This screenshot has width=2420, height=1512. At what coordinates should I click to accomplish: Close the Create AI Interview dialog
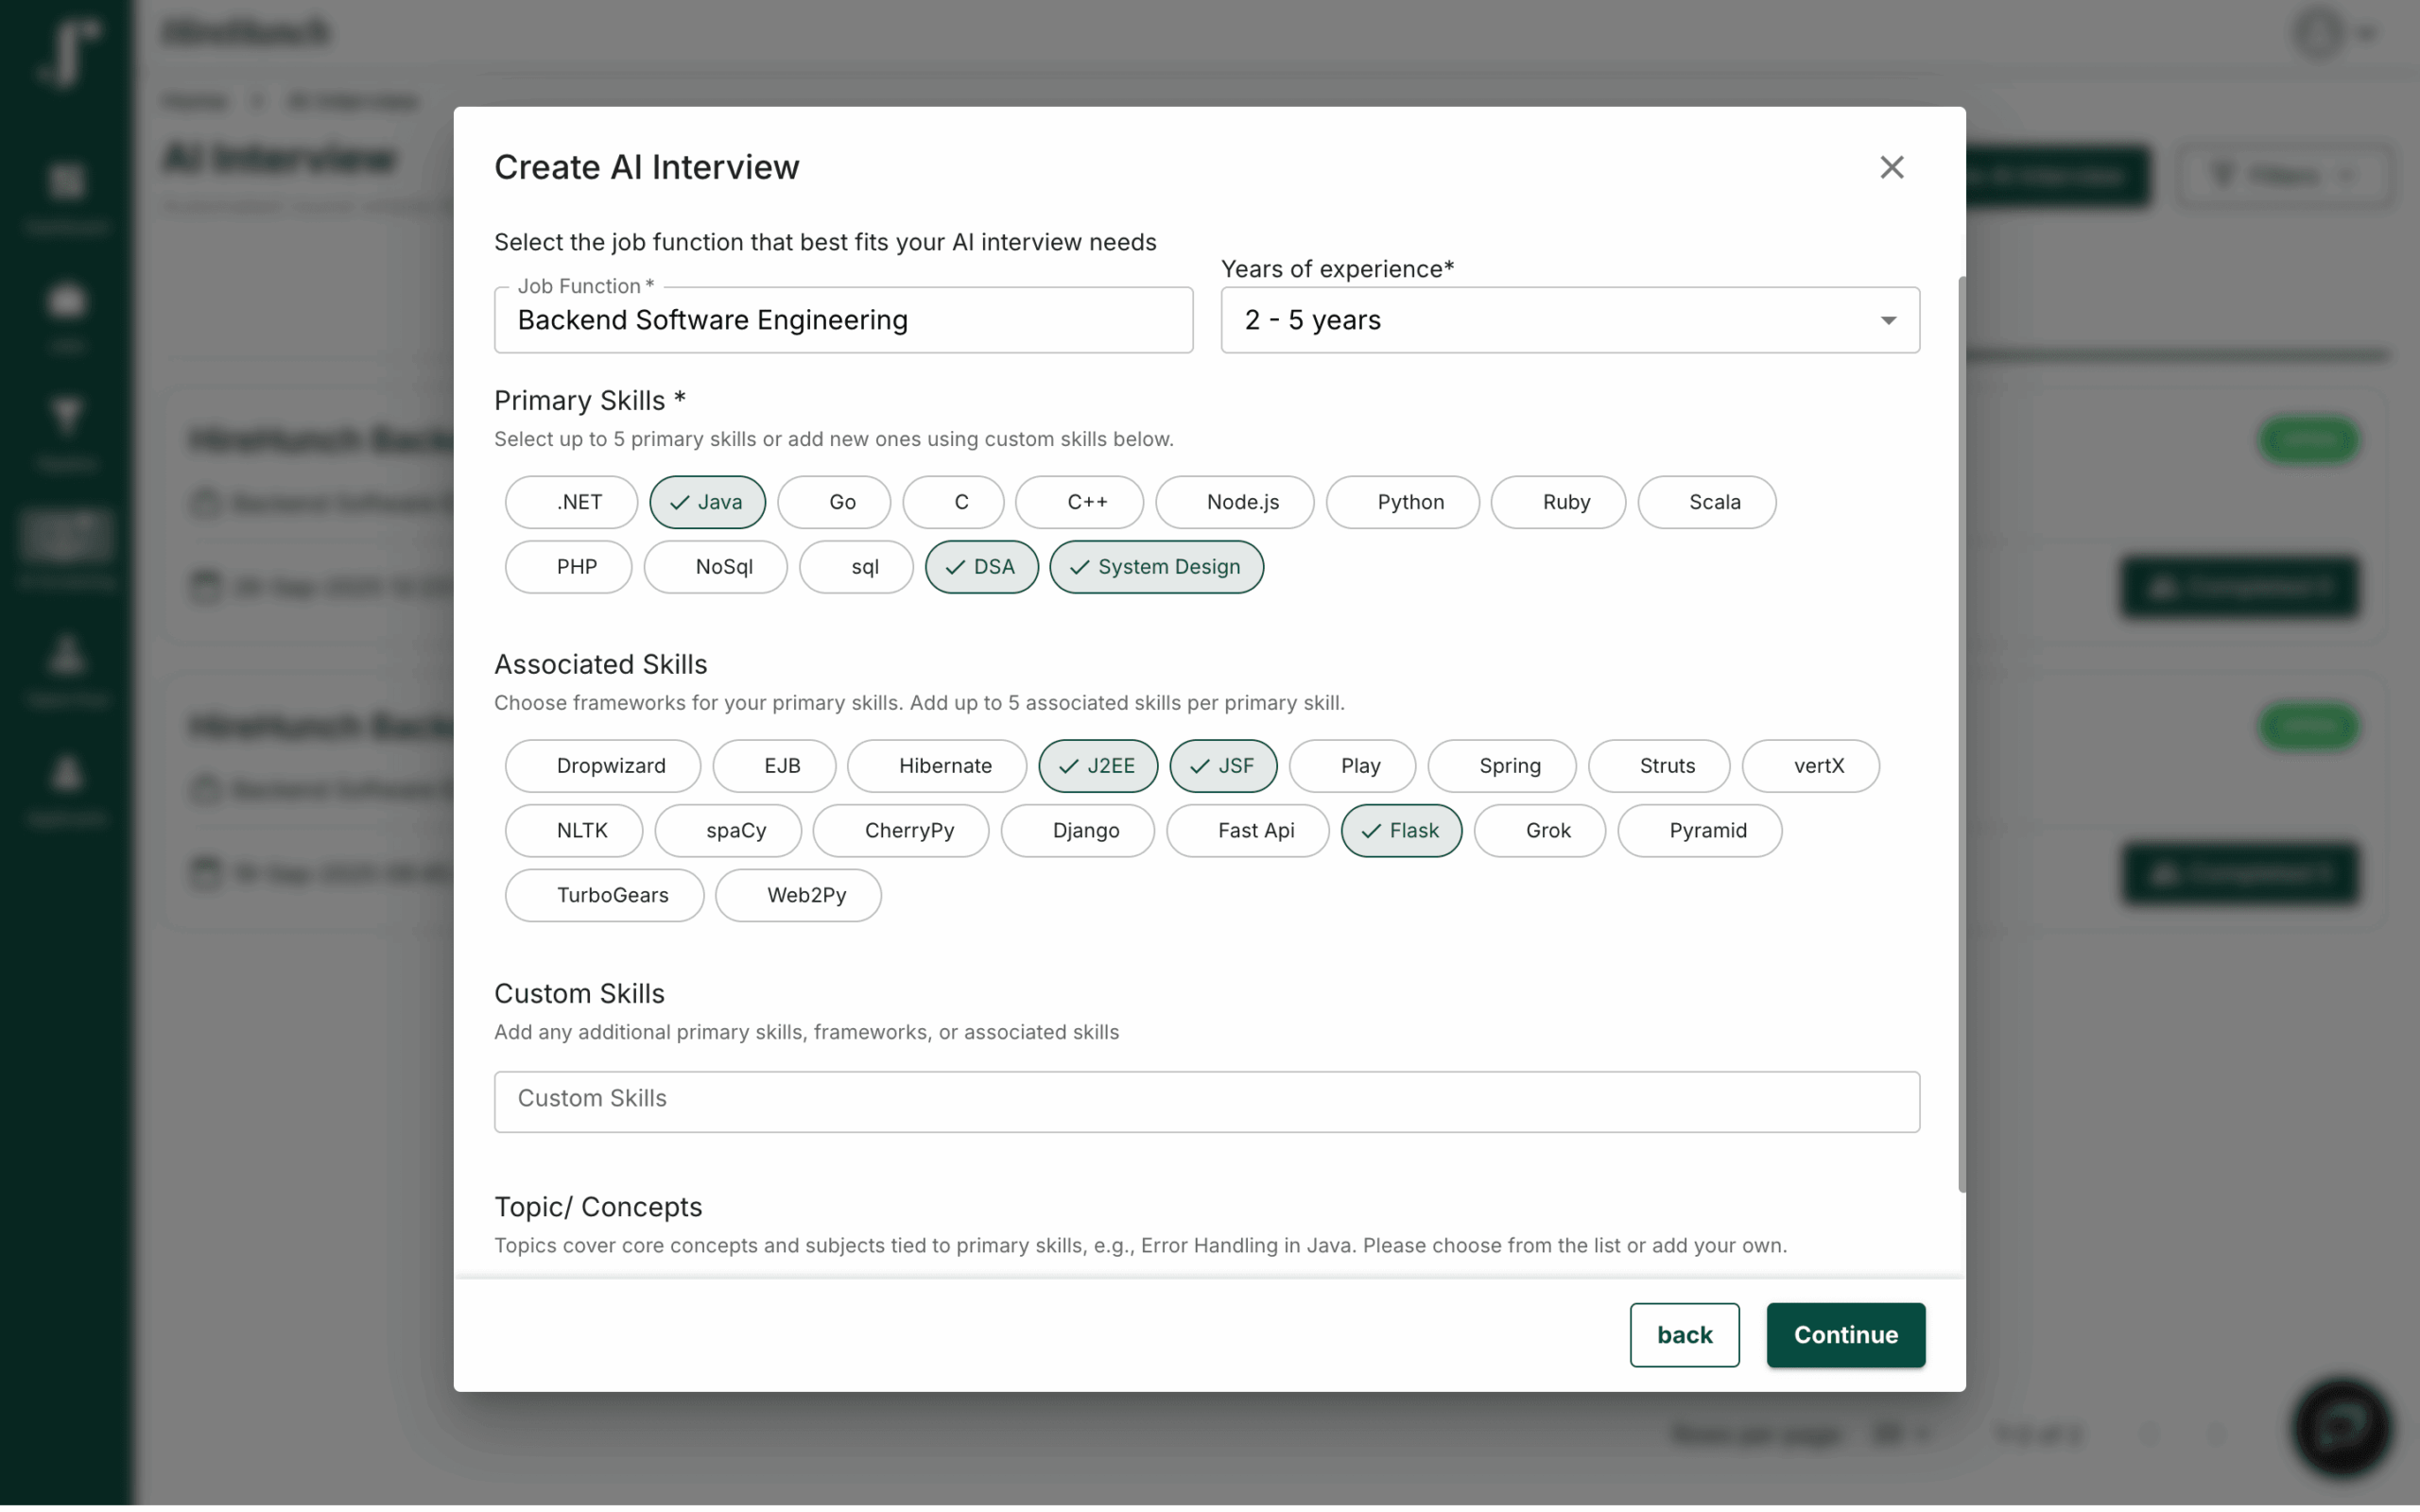click(1891, 167)
